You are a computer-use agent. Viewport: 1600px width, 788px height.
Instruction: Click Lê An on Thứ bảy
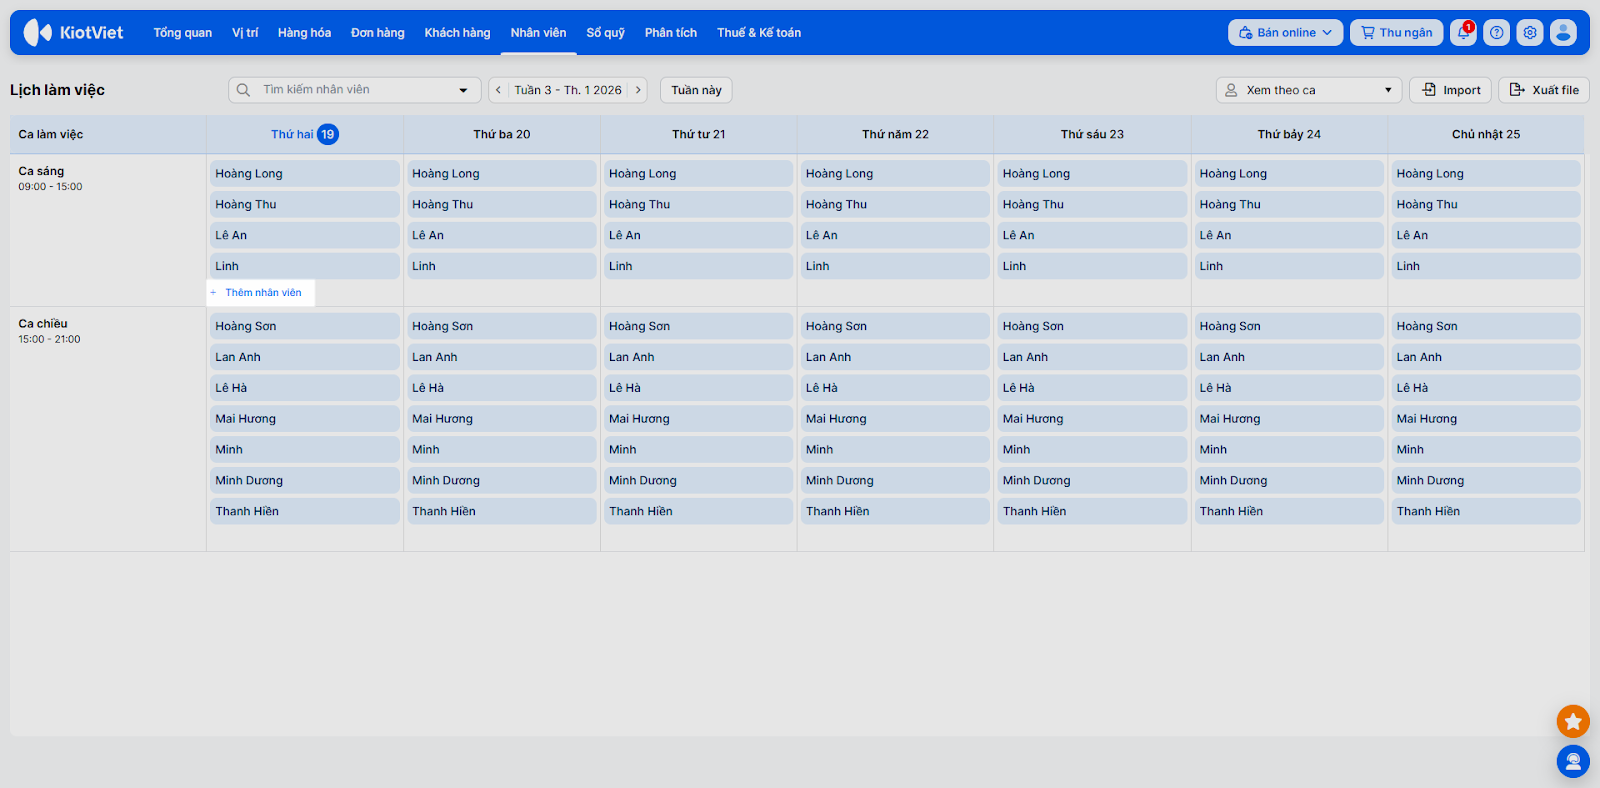1289,236
